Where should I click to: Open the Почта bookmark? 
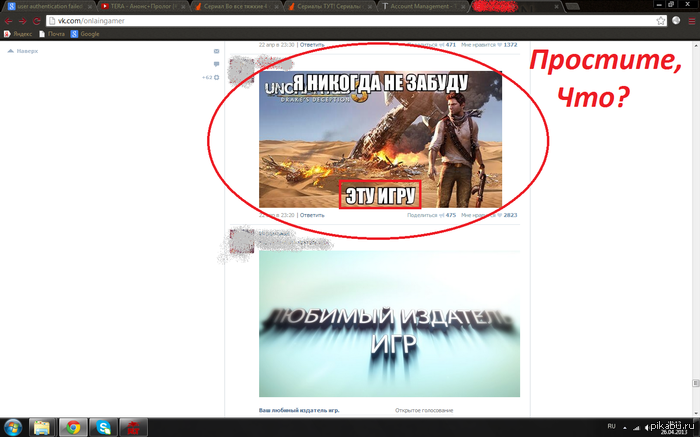(56, 34)
